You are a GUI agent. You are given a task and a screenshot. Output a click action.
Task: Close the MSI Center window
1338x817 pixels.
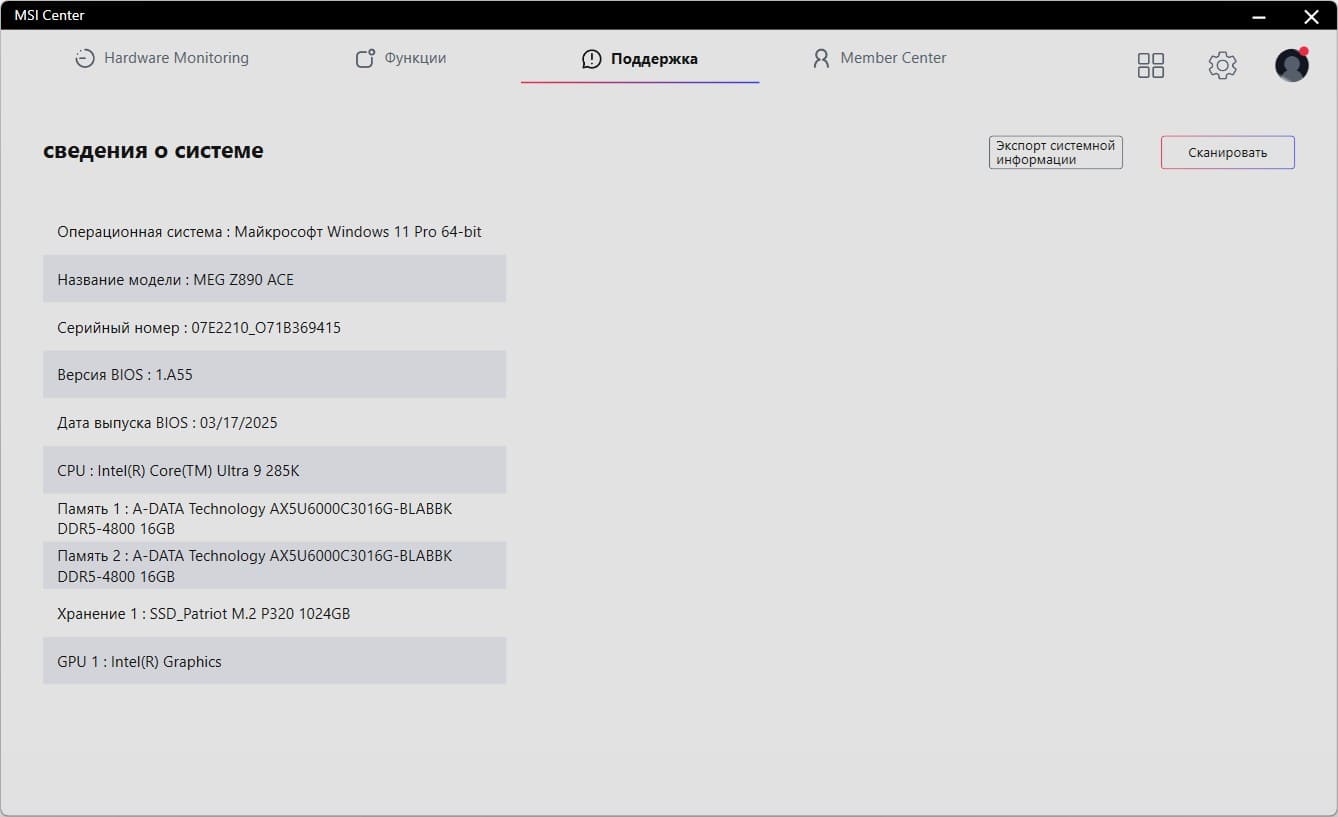coord(1311,16)
